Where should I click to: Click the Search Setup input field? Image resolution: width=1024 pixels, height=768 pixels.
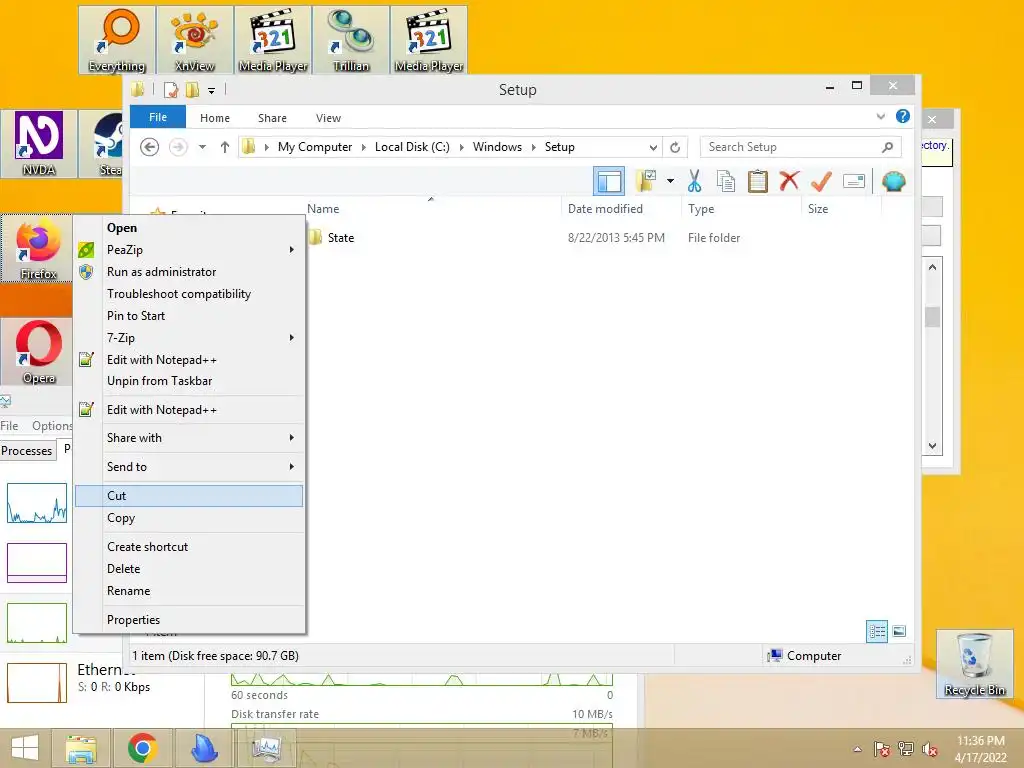[800, 147]
